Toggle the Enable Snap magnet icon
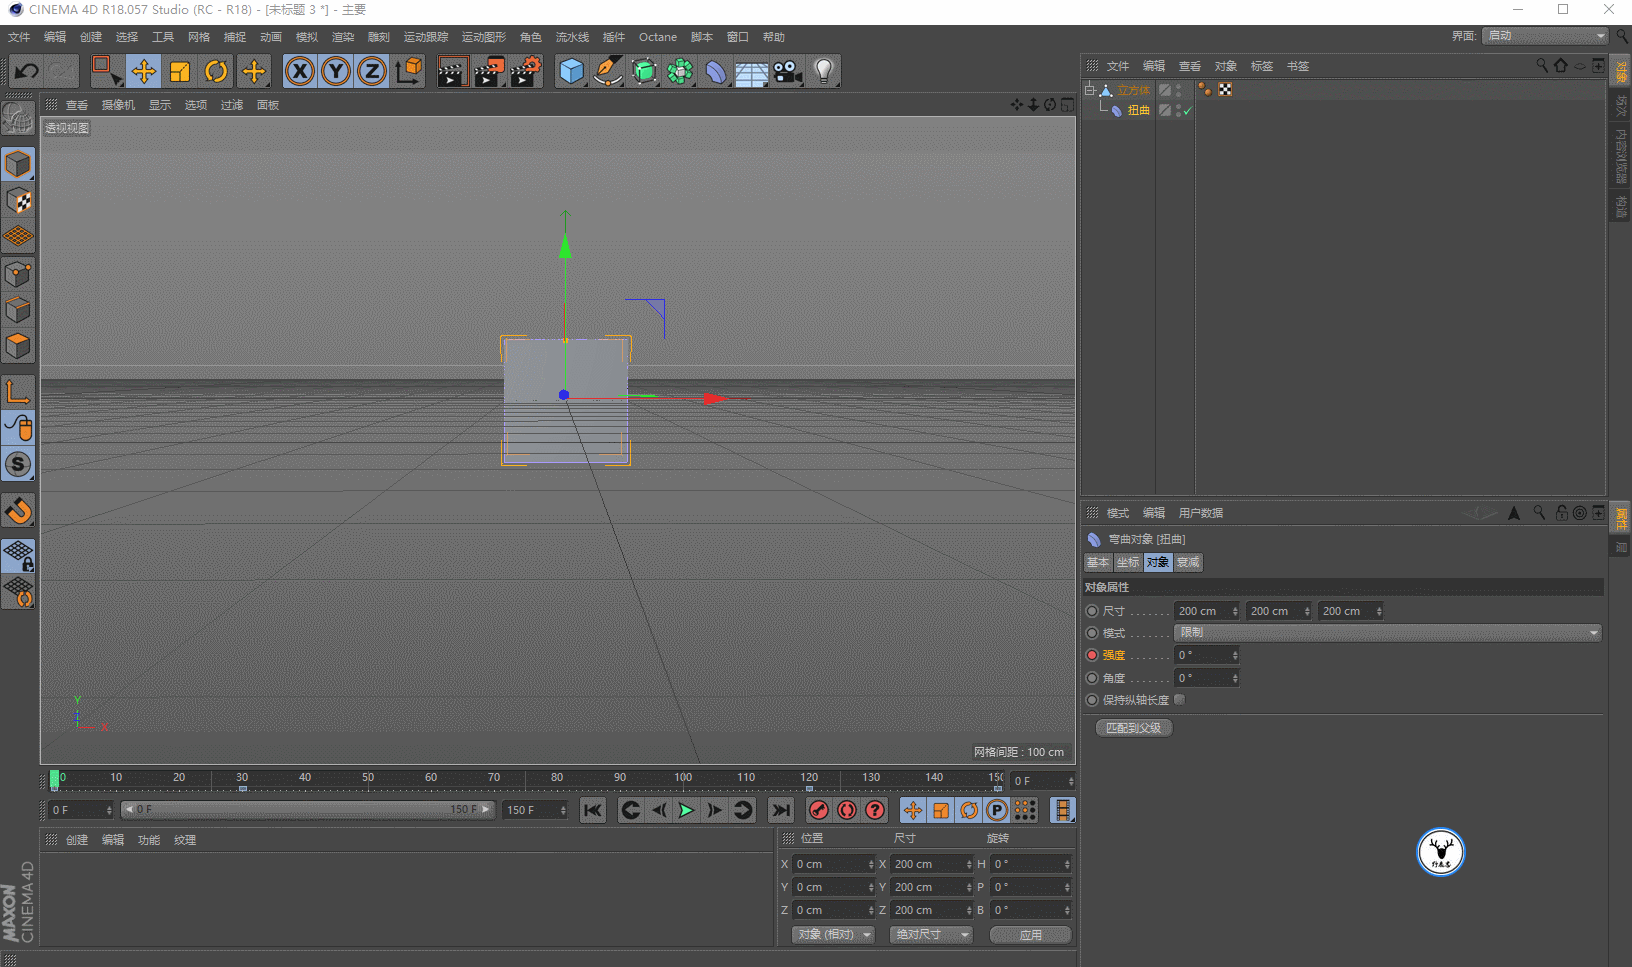This screenshot has width=1632, height=967. tap(18, 511)
